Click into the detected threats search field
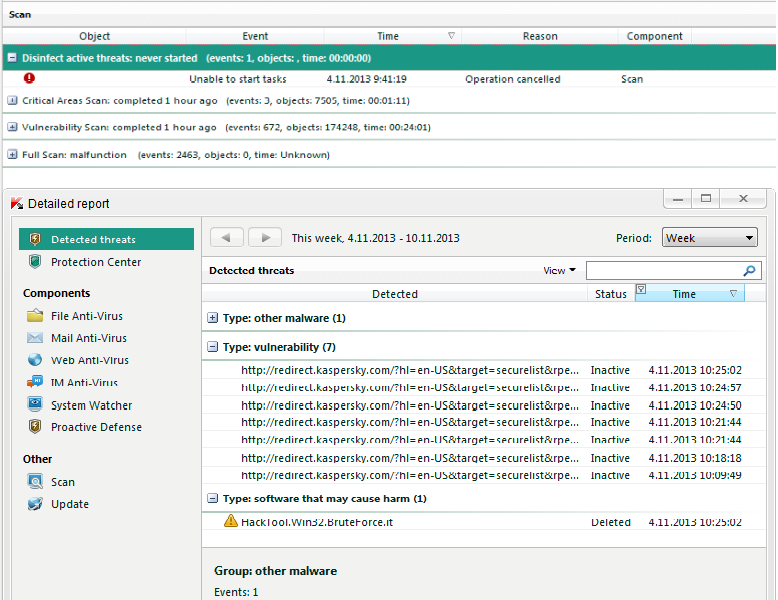 [x=662, y=271]
